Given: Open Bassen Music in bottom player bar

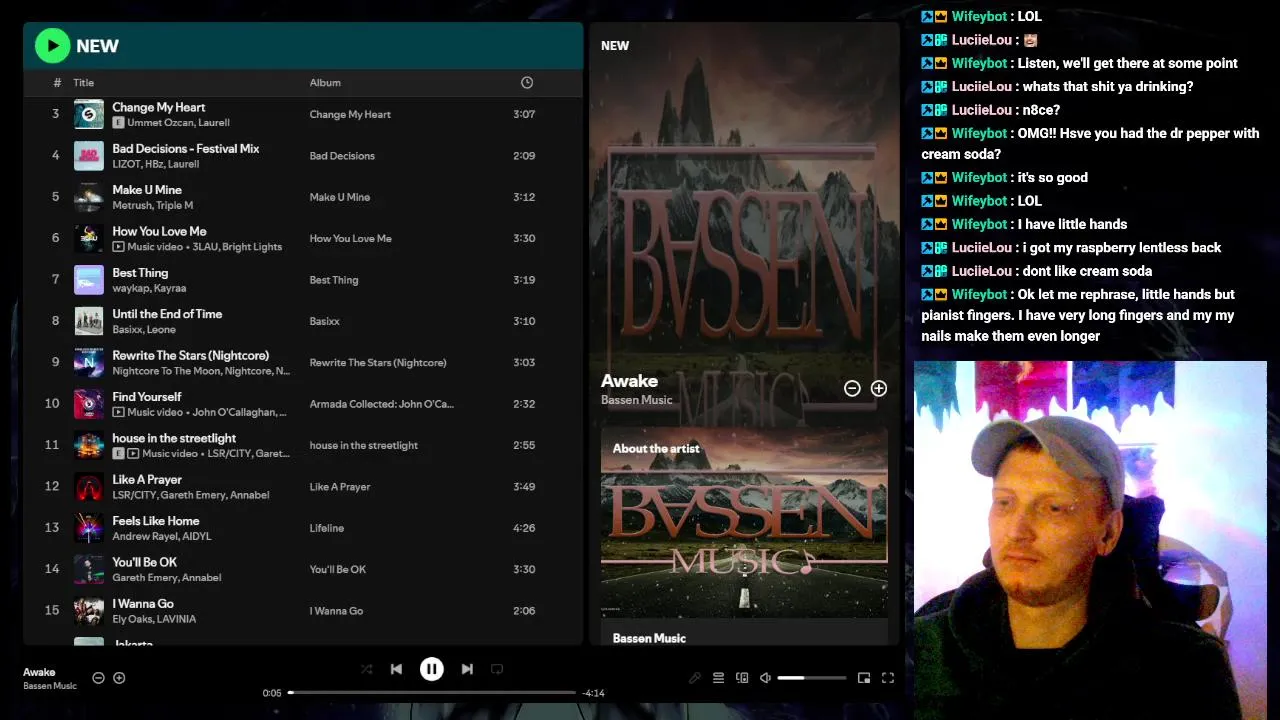Looking at the screenshot, I should [50, 686].
